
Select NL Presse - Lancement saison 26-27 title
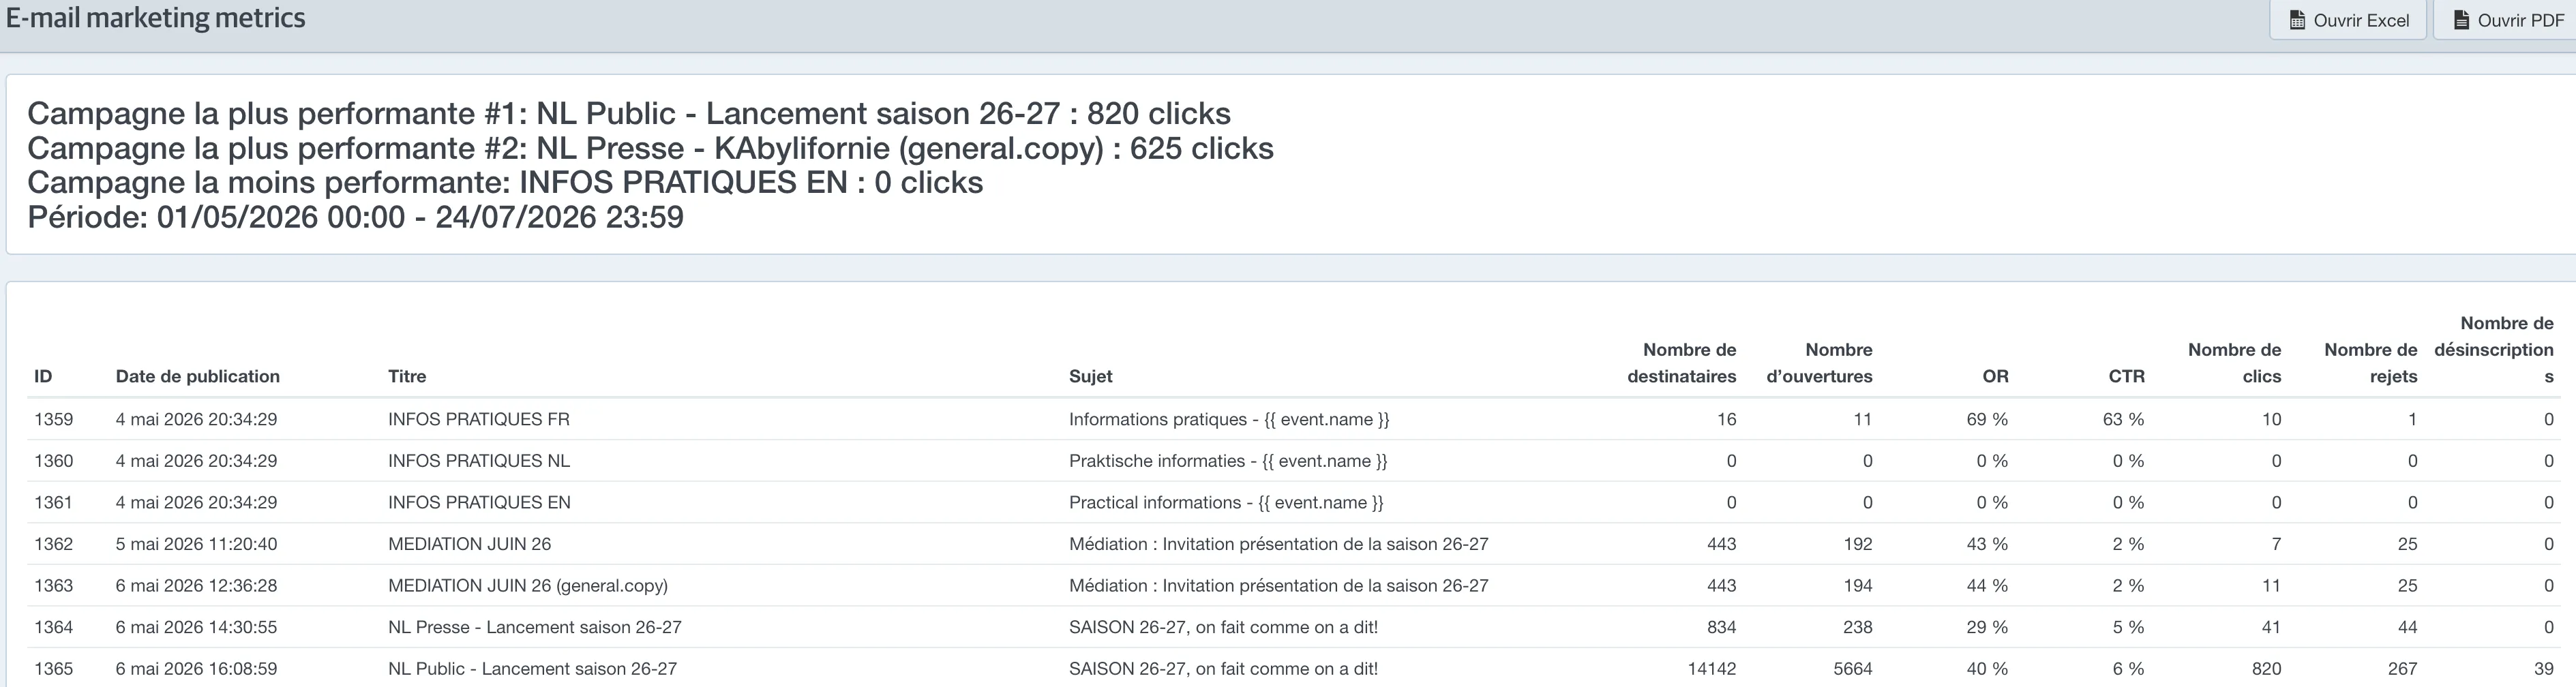coord(535,627)
